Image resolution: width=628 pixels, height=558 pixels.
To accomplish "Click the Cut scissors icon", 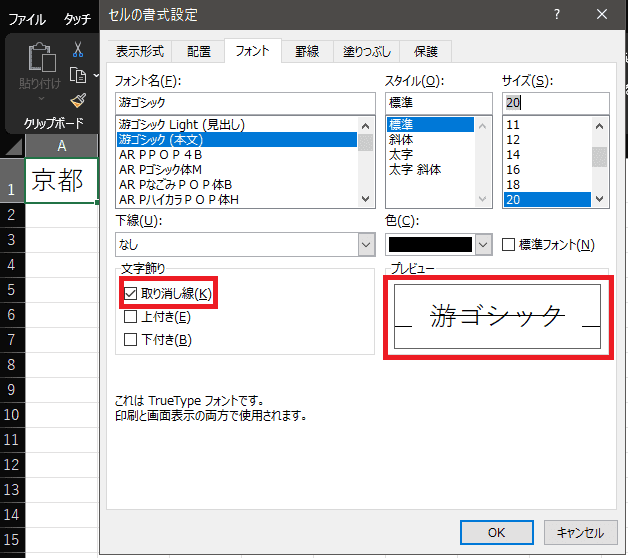I will (78, 50).
